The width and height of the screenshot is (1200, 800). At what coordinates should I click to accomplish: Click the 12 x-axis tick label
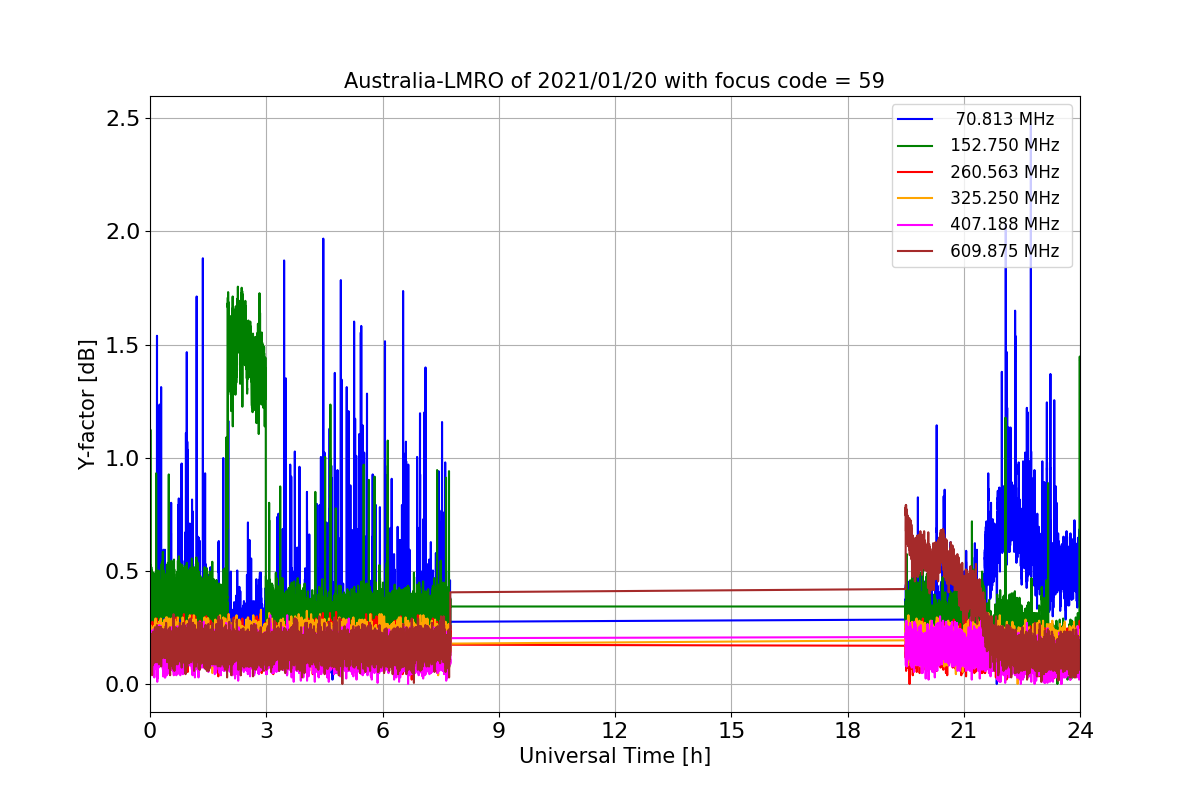(615, 730)
